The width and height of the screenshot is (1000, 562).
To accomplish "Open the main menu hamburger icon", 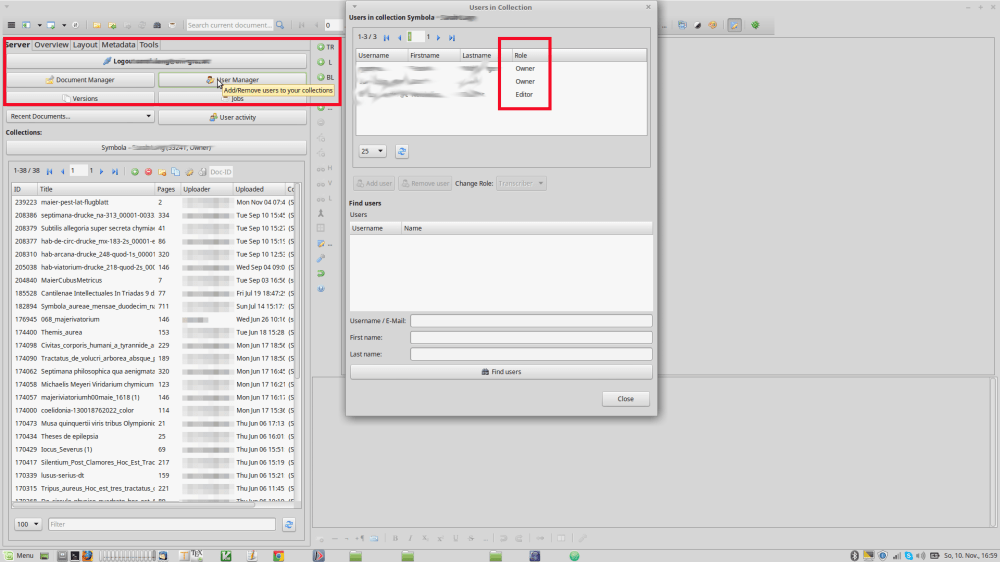I will coord(11,25).
